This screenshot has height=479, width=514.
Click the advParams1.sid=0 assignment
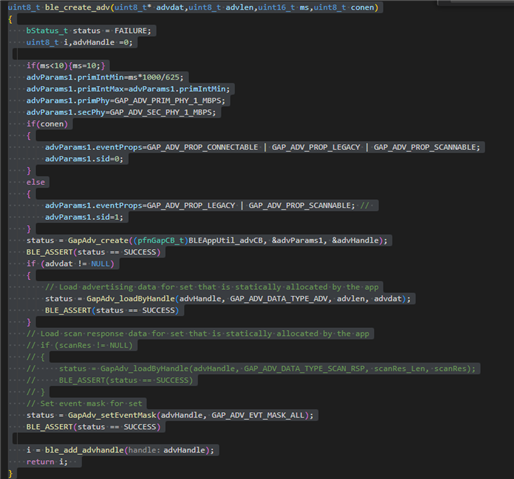click(x=84, y=159)
